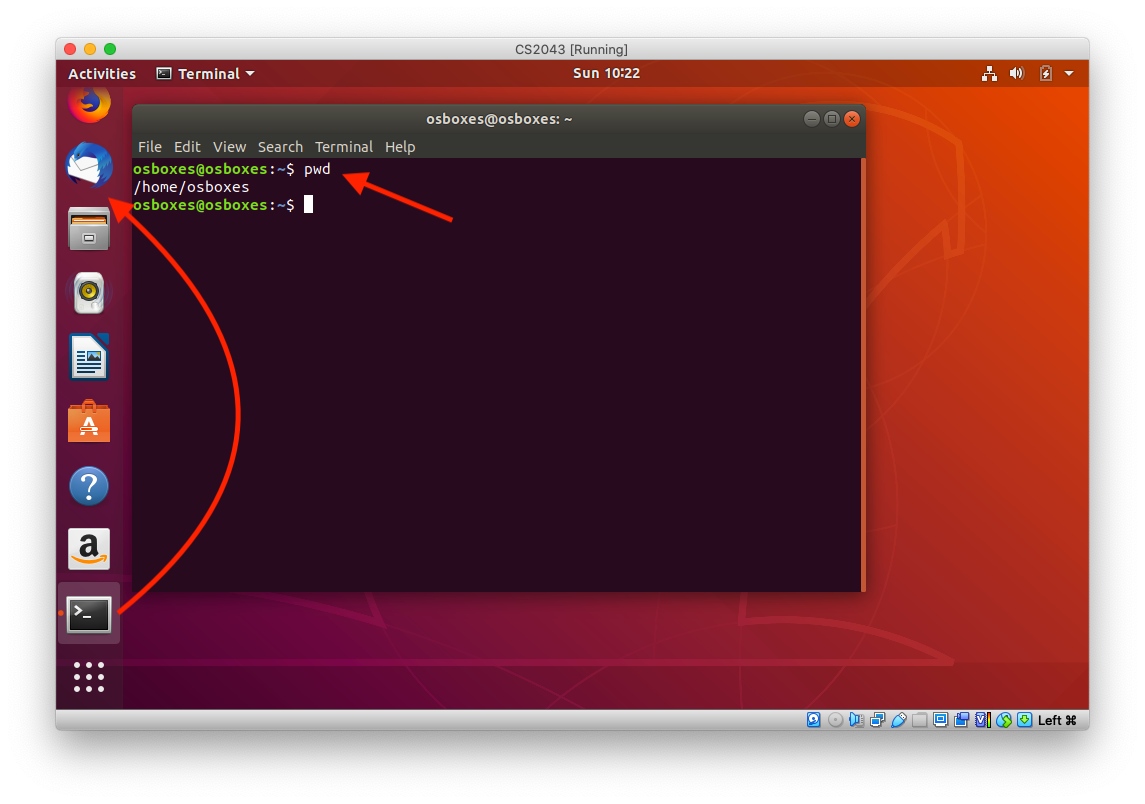
Task: Click the volume speaker icon in top bar
Action: pyautogui.click(x=1017, y=74)
